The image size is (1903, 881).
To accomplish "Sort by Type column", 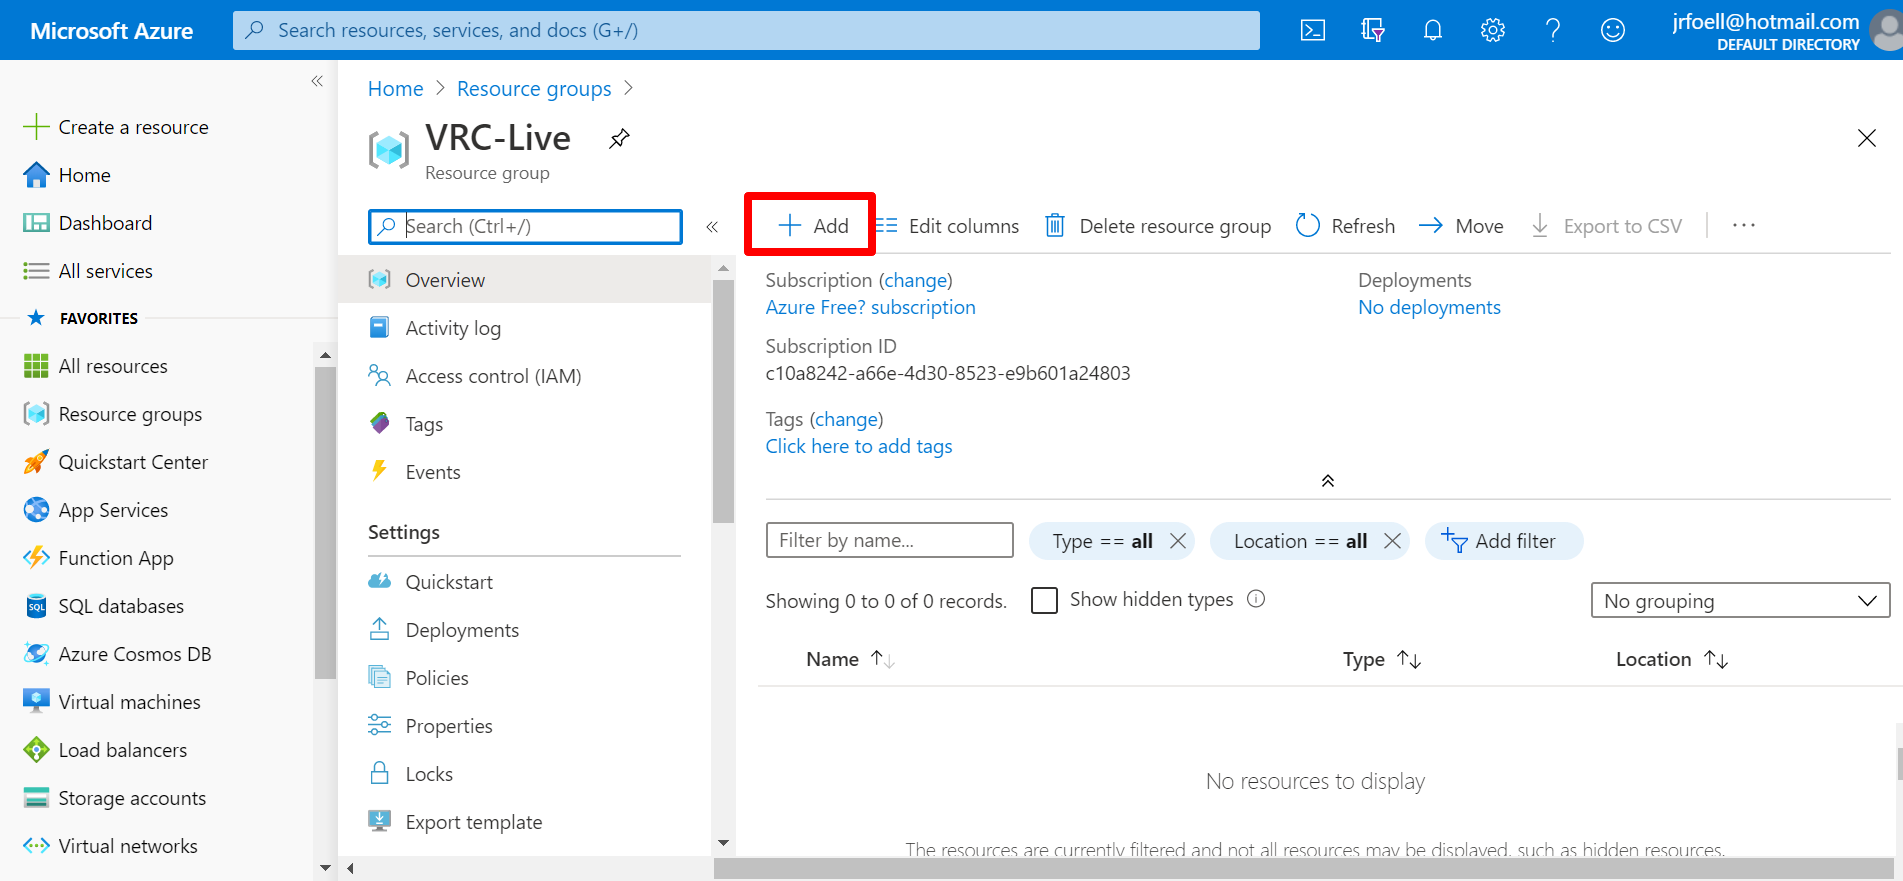I will tap(1382, 659).
